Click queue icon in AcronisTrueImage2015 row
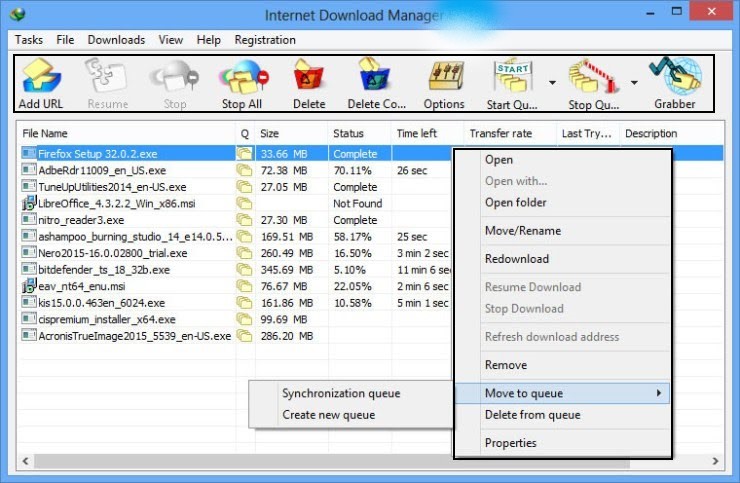The height and width of the screenshot is (483, 740). pos(244,336)
